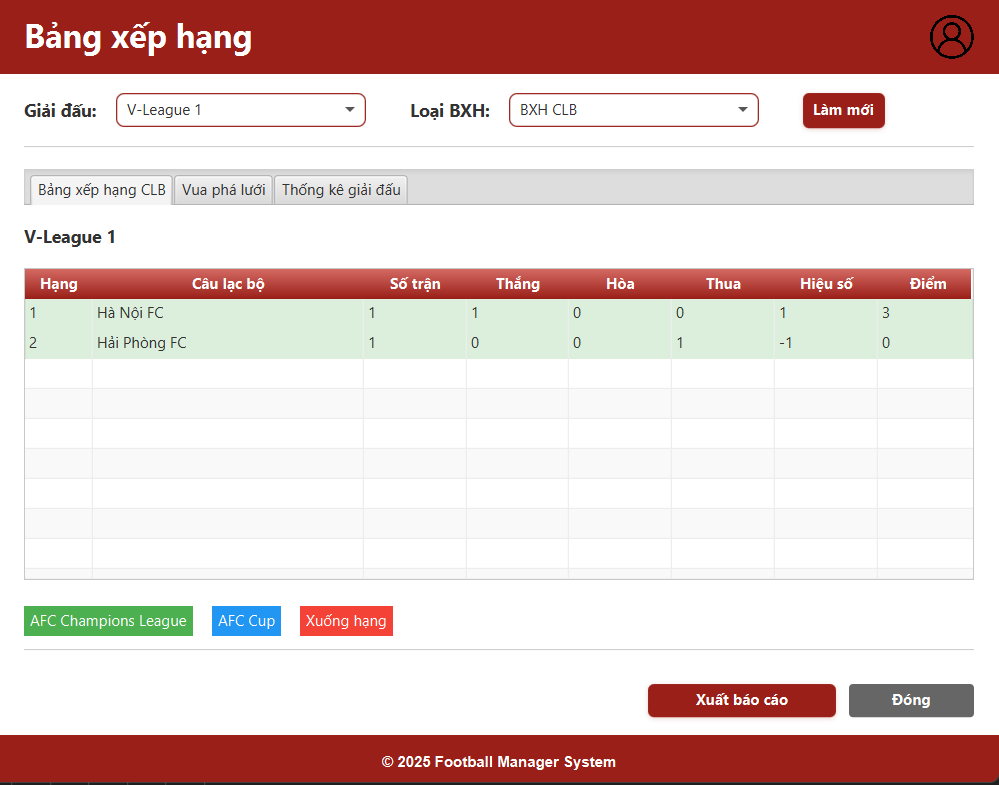Click the user profile icon
999x785 pixels.
coord(951,37)
